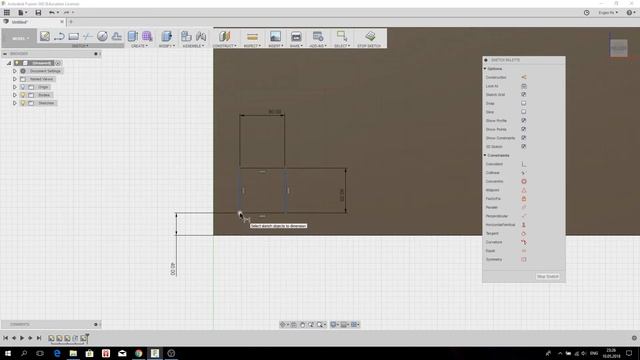Open the Assemble menu dropdown label
This screenshot has height=360, width=640.
(x=193, y=46)
